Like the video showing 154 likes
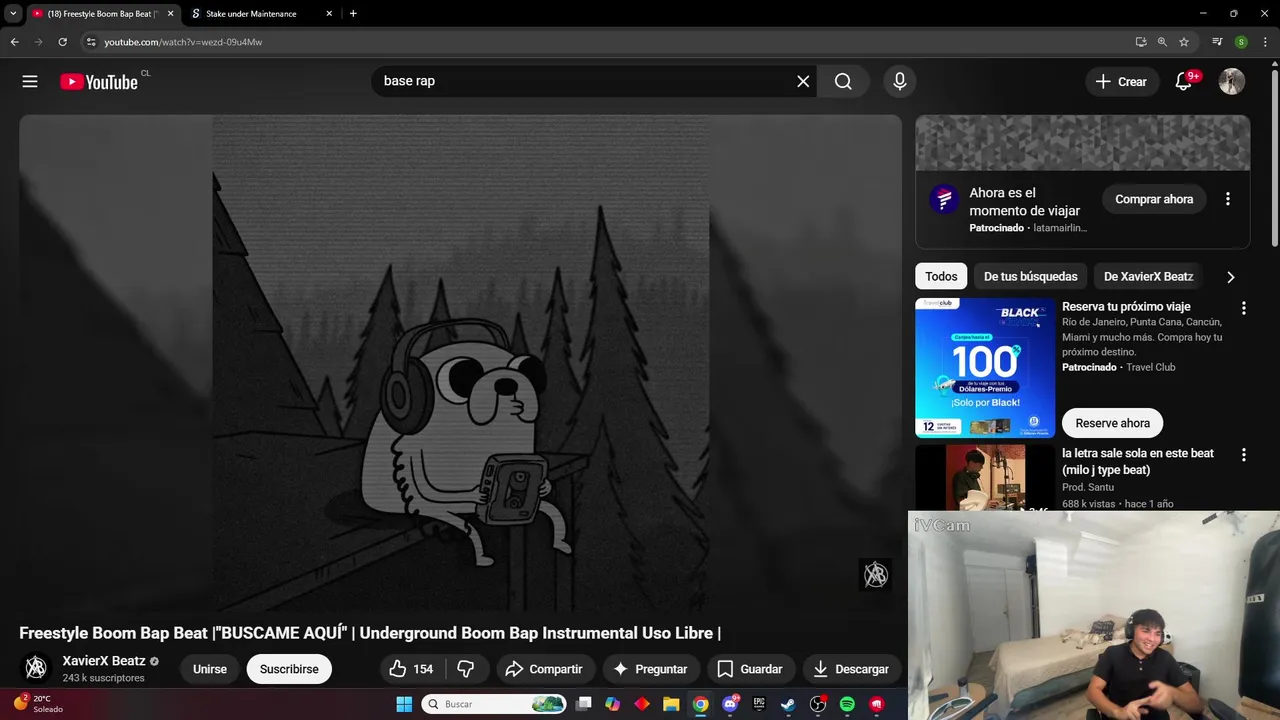The height and width of the screenshot is (720, 1280). [411, 669]
